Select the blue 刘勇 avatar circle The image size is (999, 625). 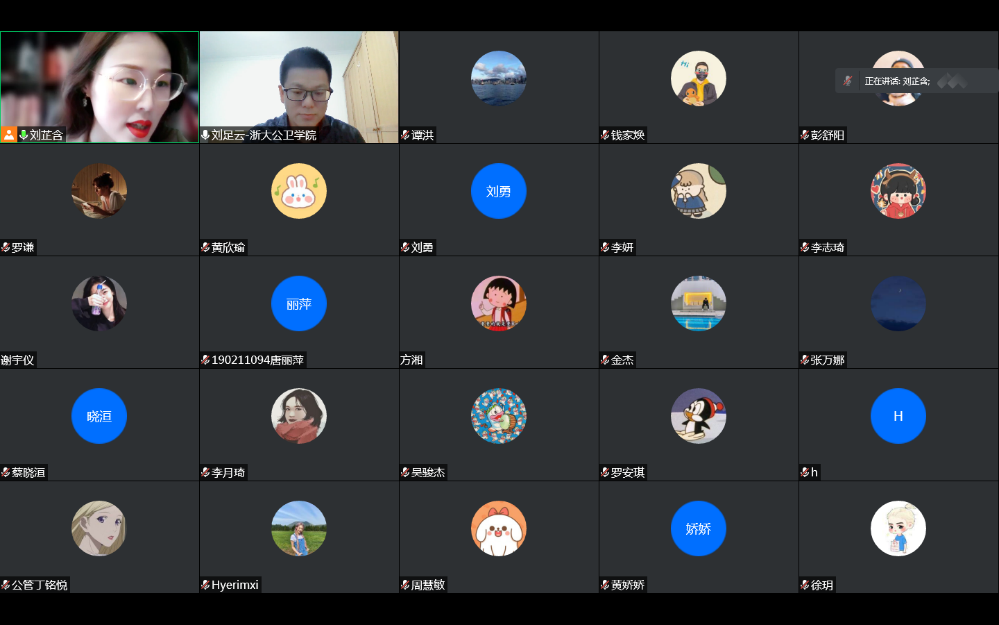click(498, 191)
